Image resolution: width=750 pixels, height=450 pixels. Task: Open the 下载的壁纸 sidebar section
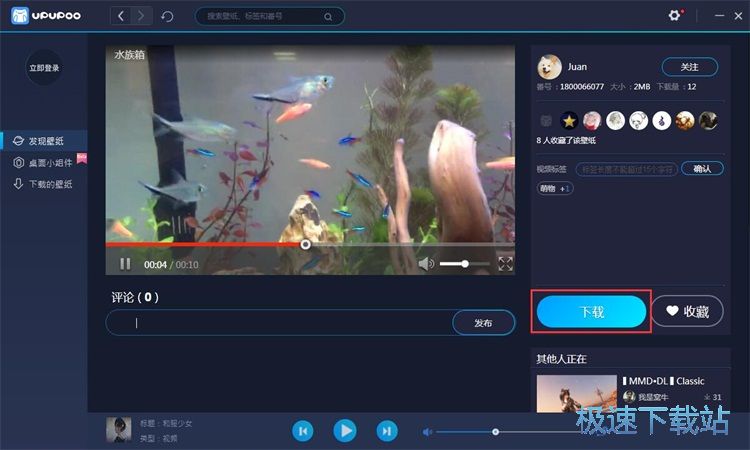point(44,184)
